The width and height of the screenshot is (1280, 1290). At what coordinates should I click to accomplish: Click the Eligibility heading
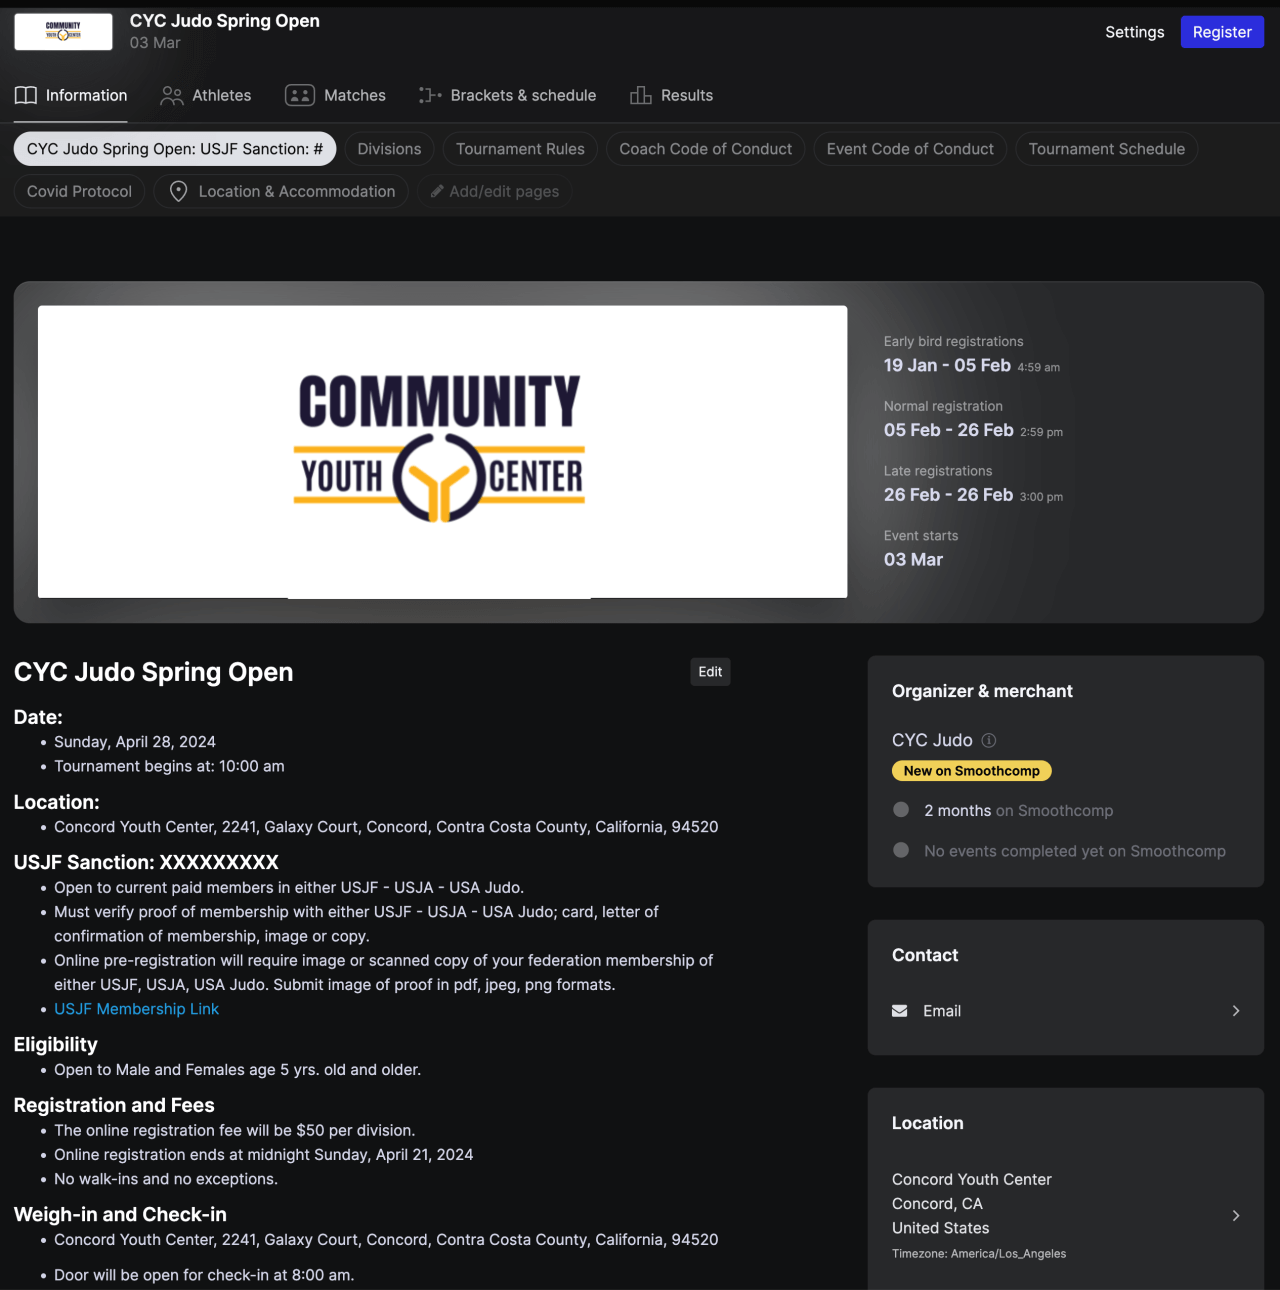[x=56, y=1045]
